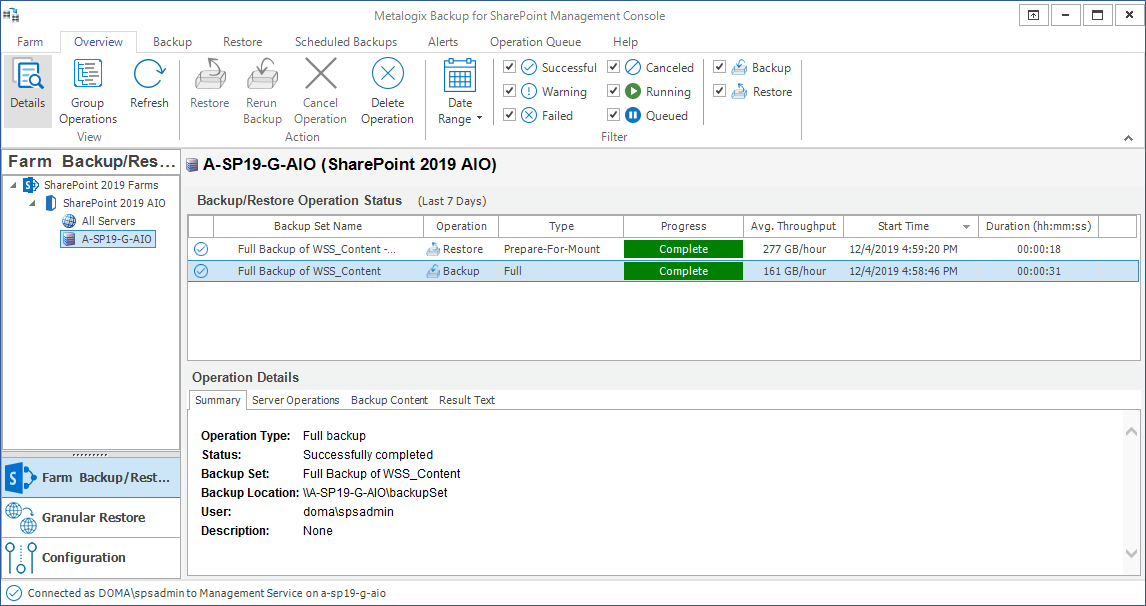
Task: Open the Date Range calendar
Action: tap(460, 75)
